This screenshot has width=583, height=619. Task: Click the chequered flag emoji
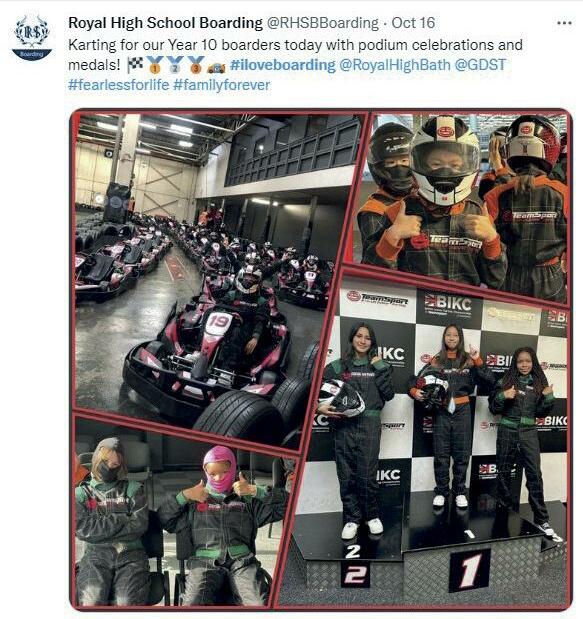click(x=135, y=65)
